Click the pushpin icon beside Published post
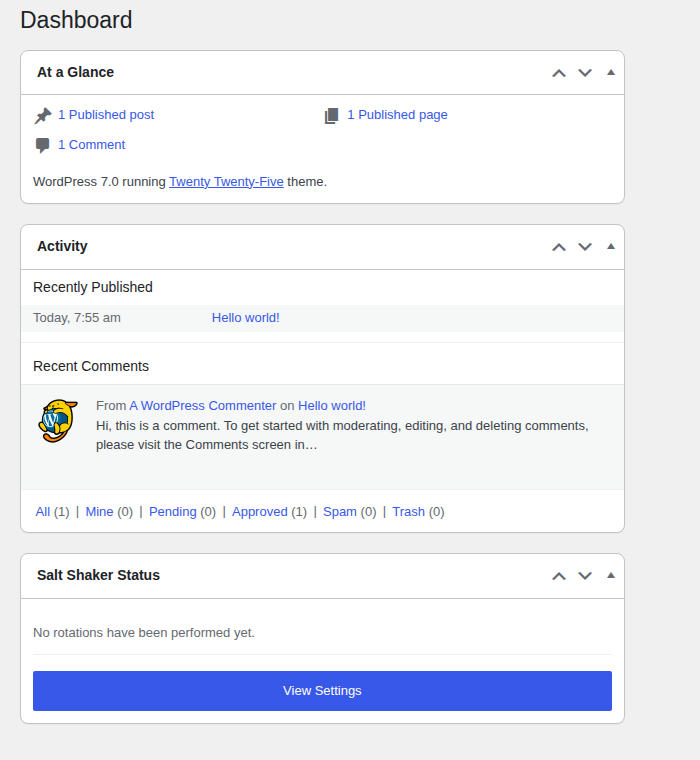 43,116
